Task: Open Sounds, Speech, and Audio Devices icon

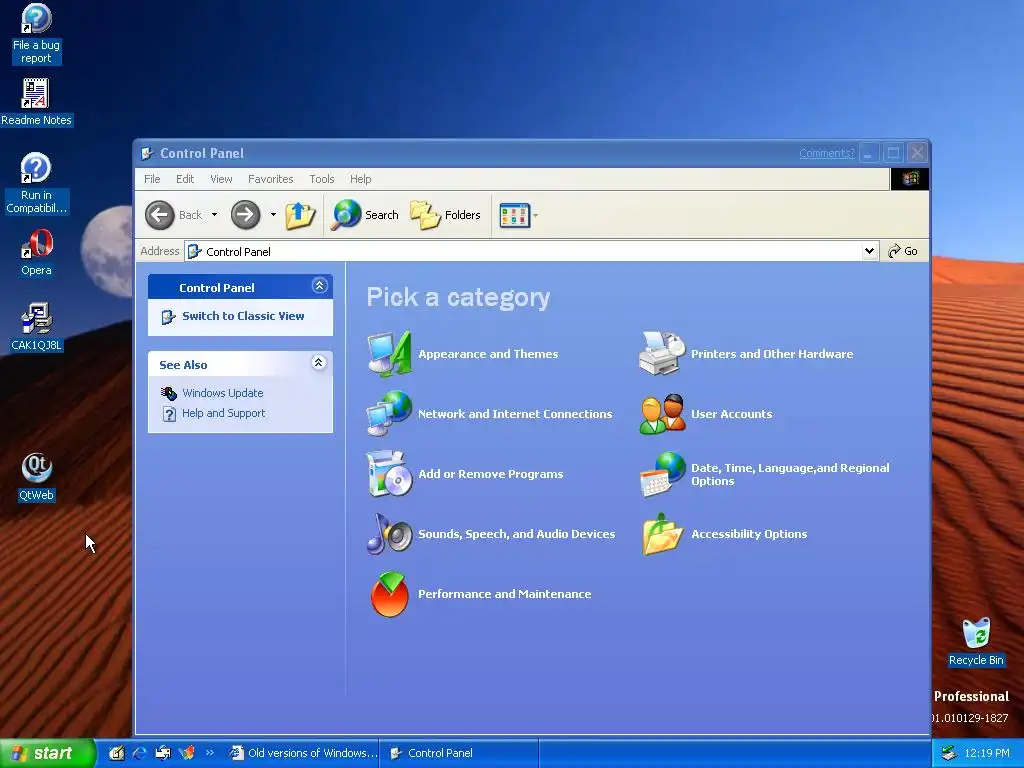Action: coord(390,534)
